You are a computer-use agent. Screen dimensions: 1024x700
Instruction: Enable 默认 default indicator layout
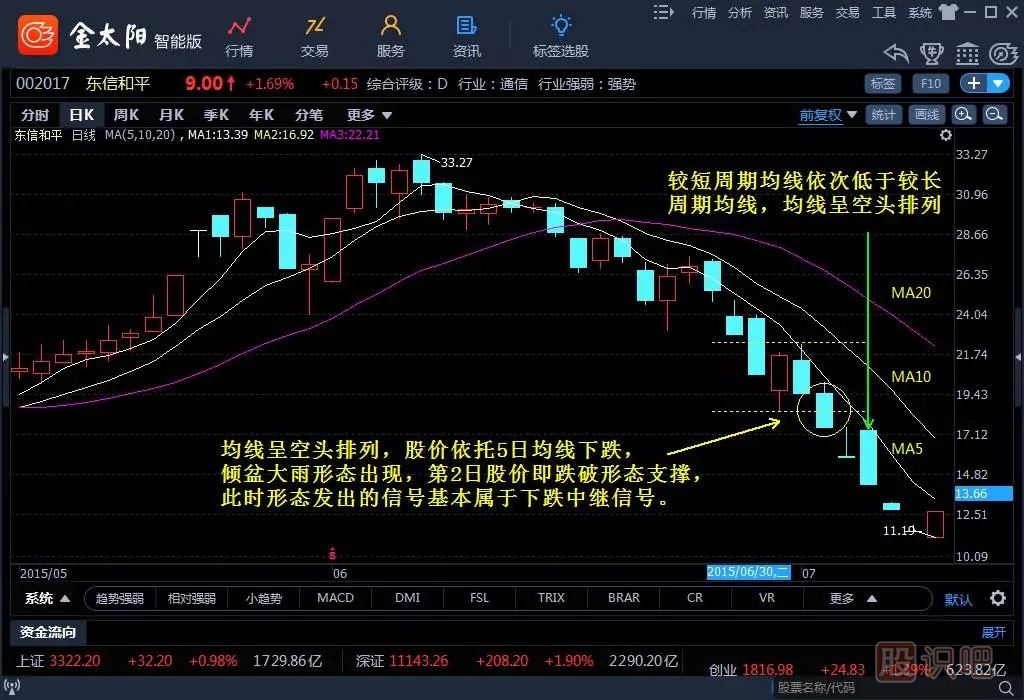point(957,597)
